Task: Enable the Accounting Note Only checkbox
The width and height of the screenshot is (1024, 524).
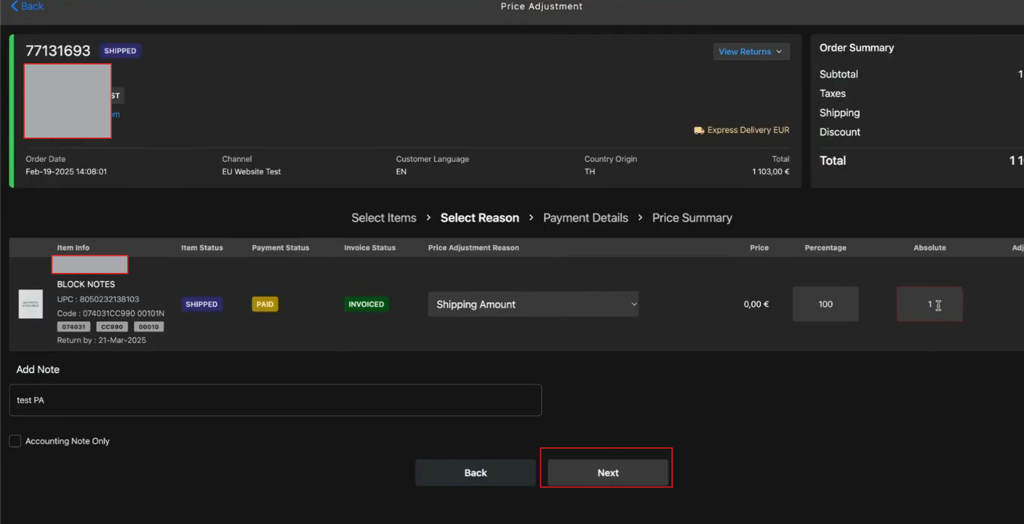Action: coord(15,441)
